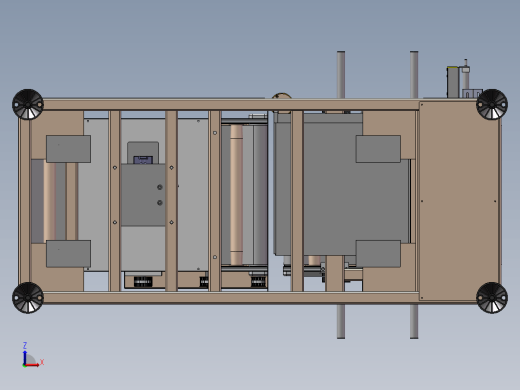
Task: Pick the small blue connector component
Action: click(x=143, y=160)
